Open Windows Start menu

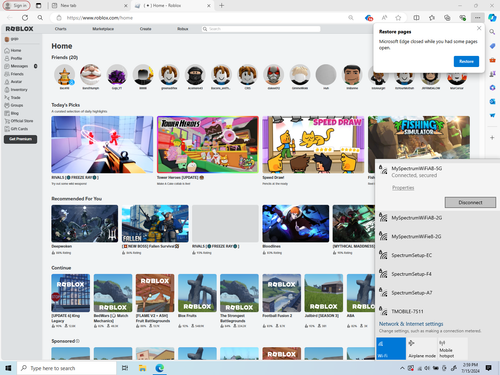click(x=8, y=368)
